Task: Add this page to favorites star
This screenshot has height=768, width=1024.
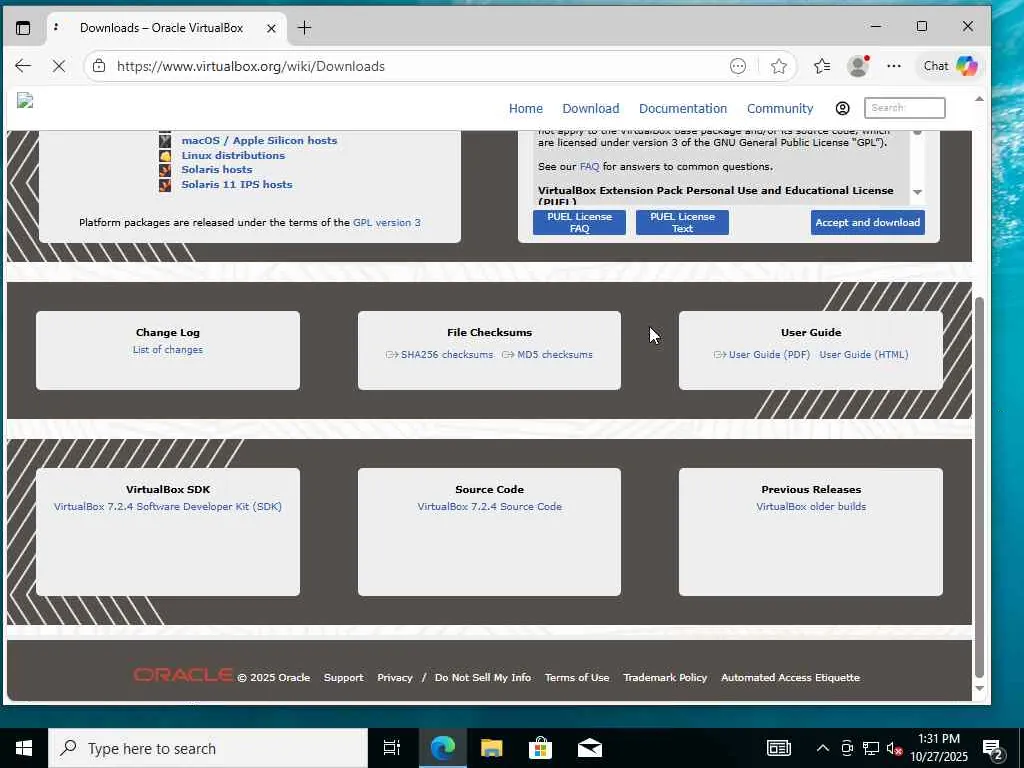Action: point(778,66)
